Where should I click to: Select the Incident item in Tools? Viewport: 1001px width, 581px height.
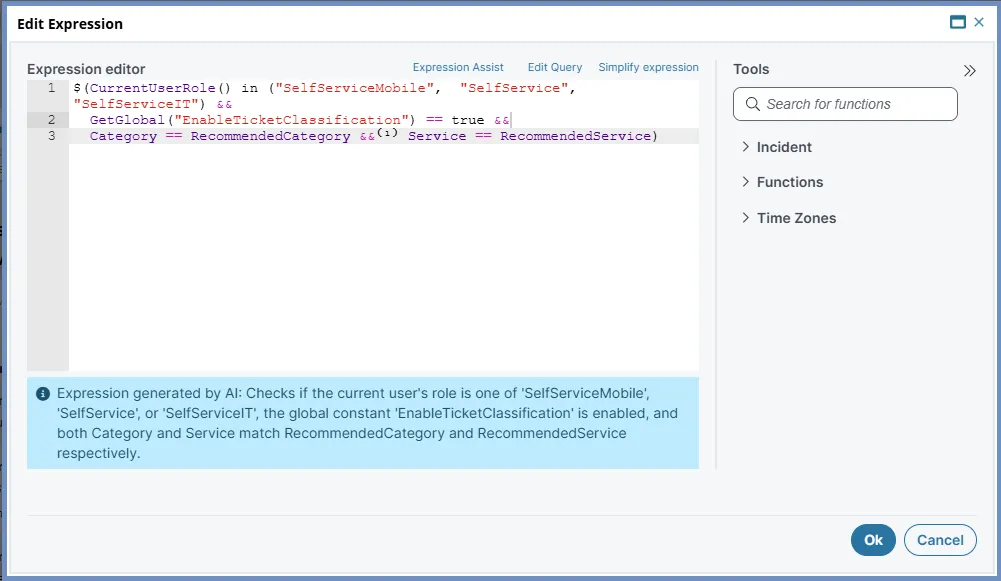(784, 147)
